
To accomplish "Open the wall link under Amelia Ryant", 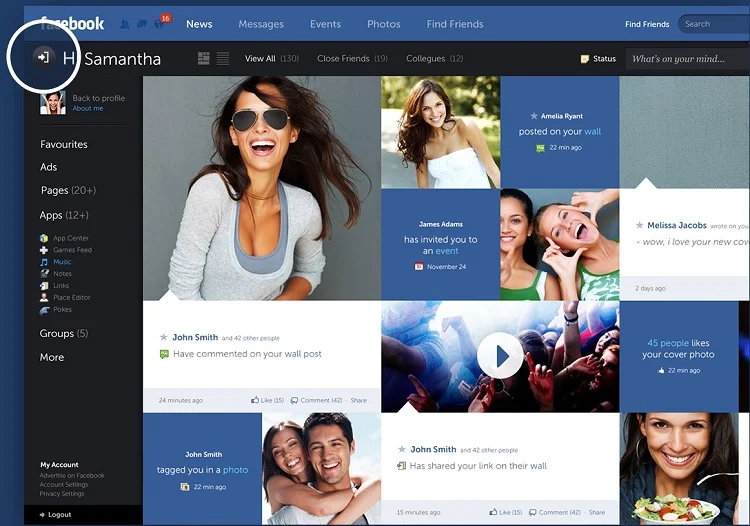I will point(592,132).
